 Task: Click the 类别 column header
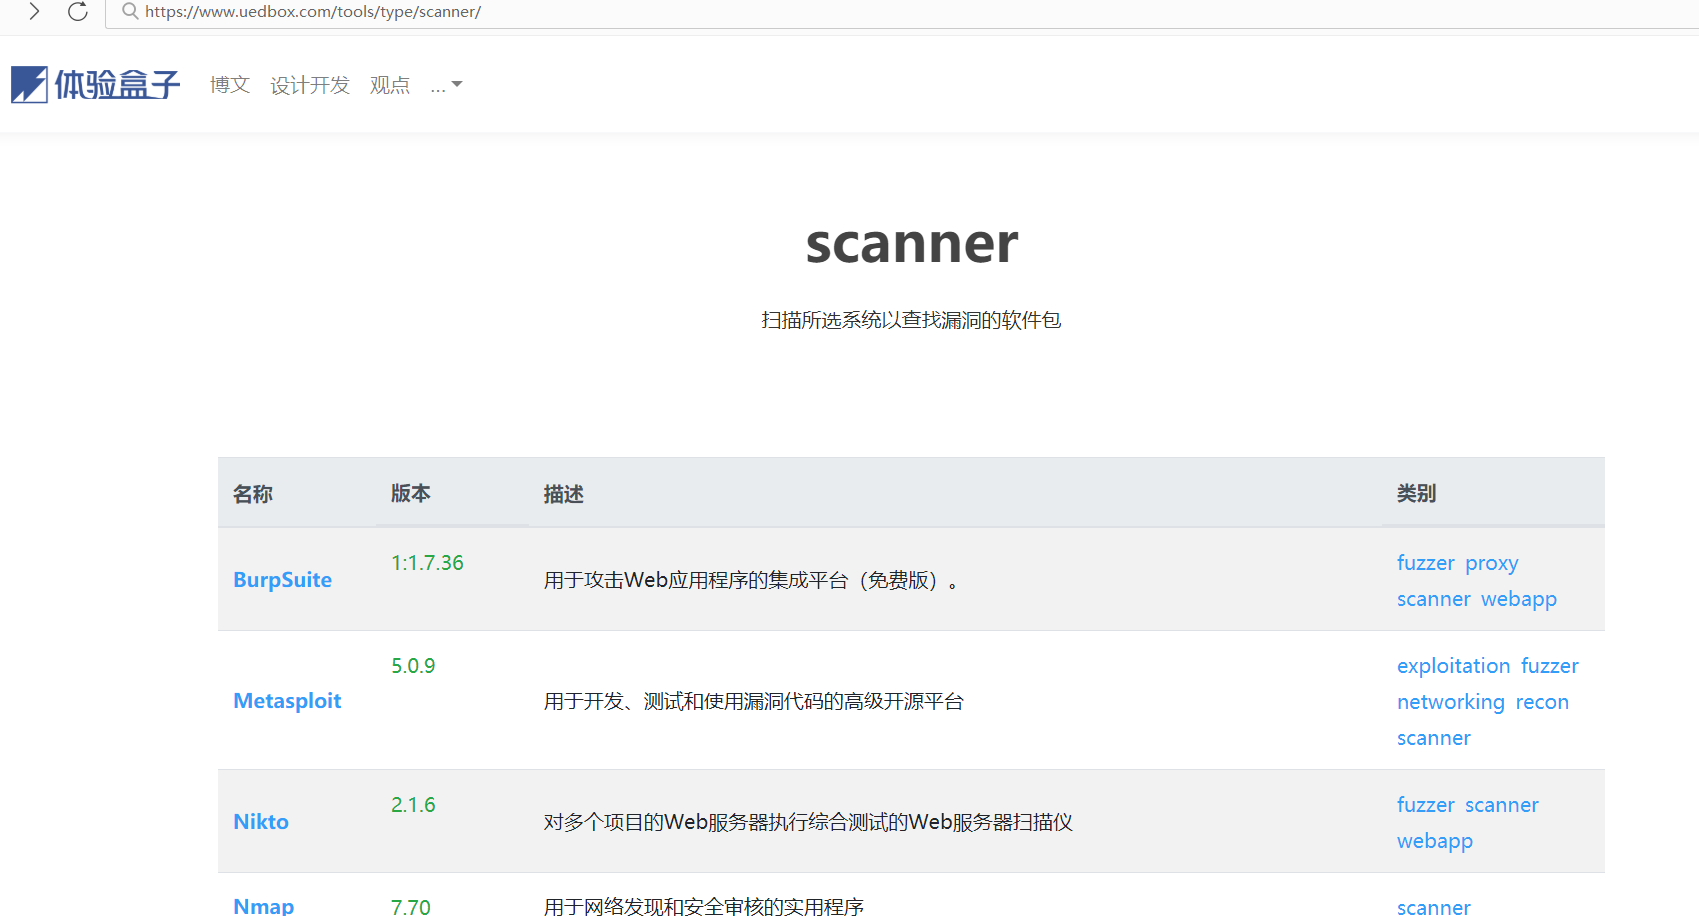(x=1417, y=493)
